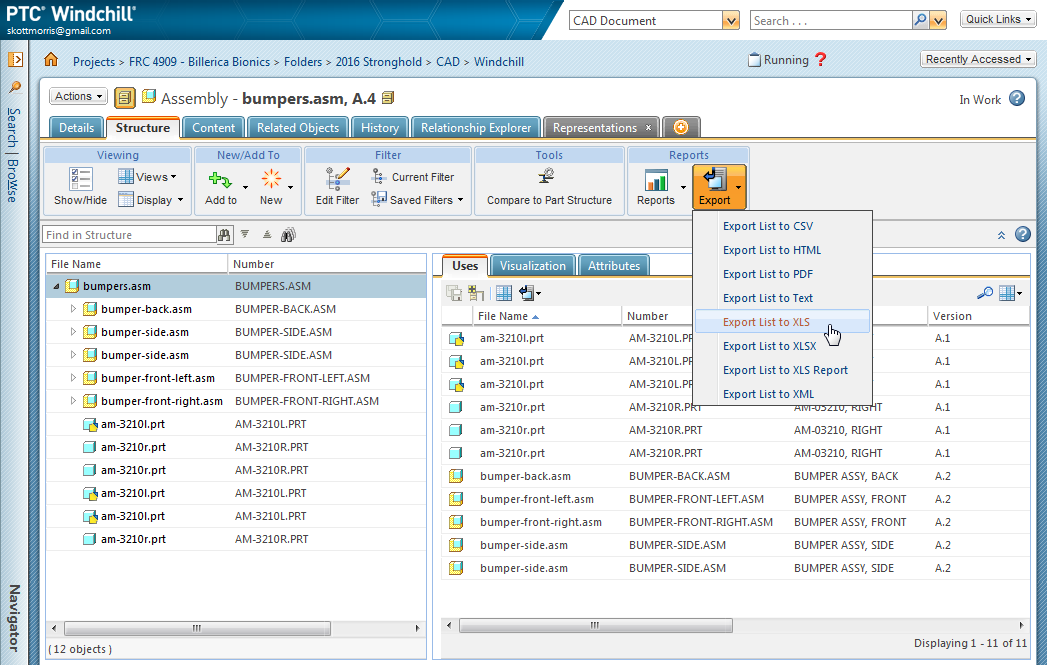
Task: Click the clipboard icon next to Running
Action: click(754, 59)
